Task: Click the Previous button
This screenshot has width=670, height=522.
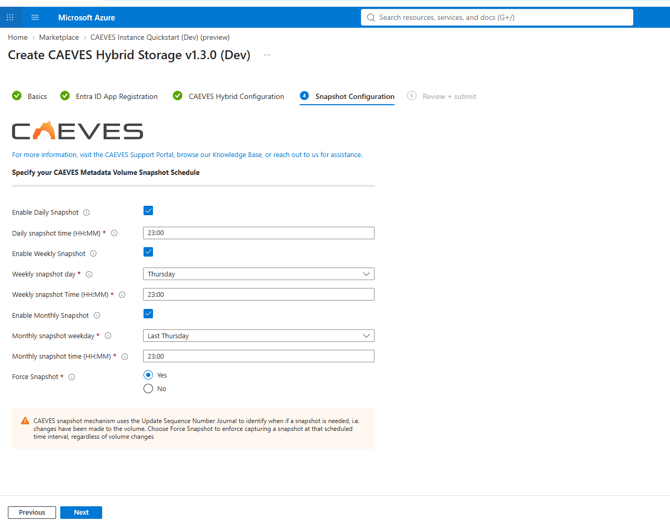Action: click(x=32, y=512)
